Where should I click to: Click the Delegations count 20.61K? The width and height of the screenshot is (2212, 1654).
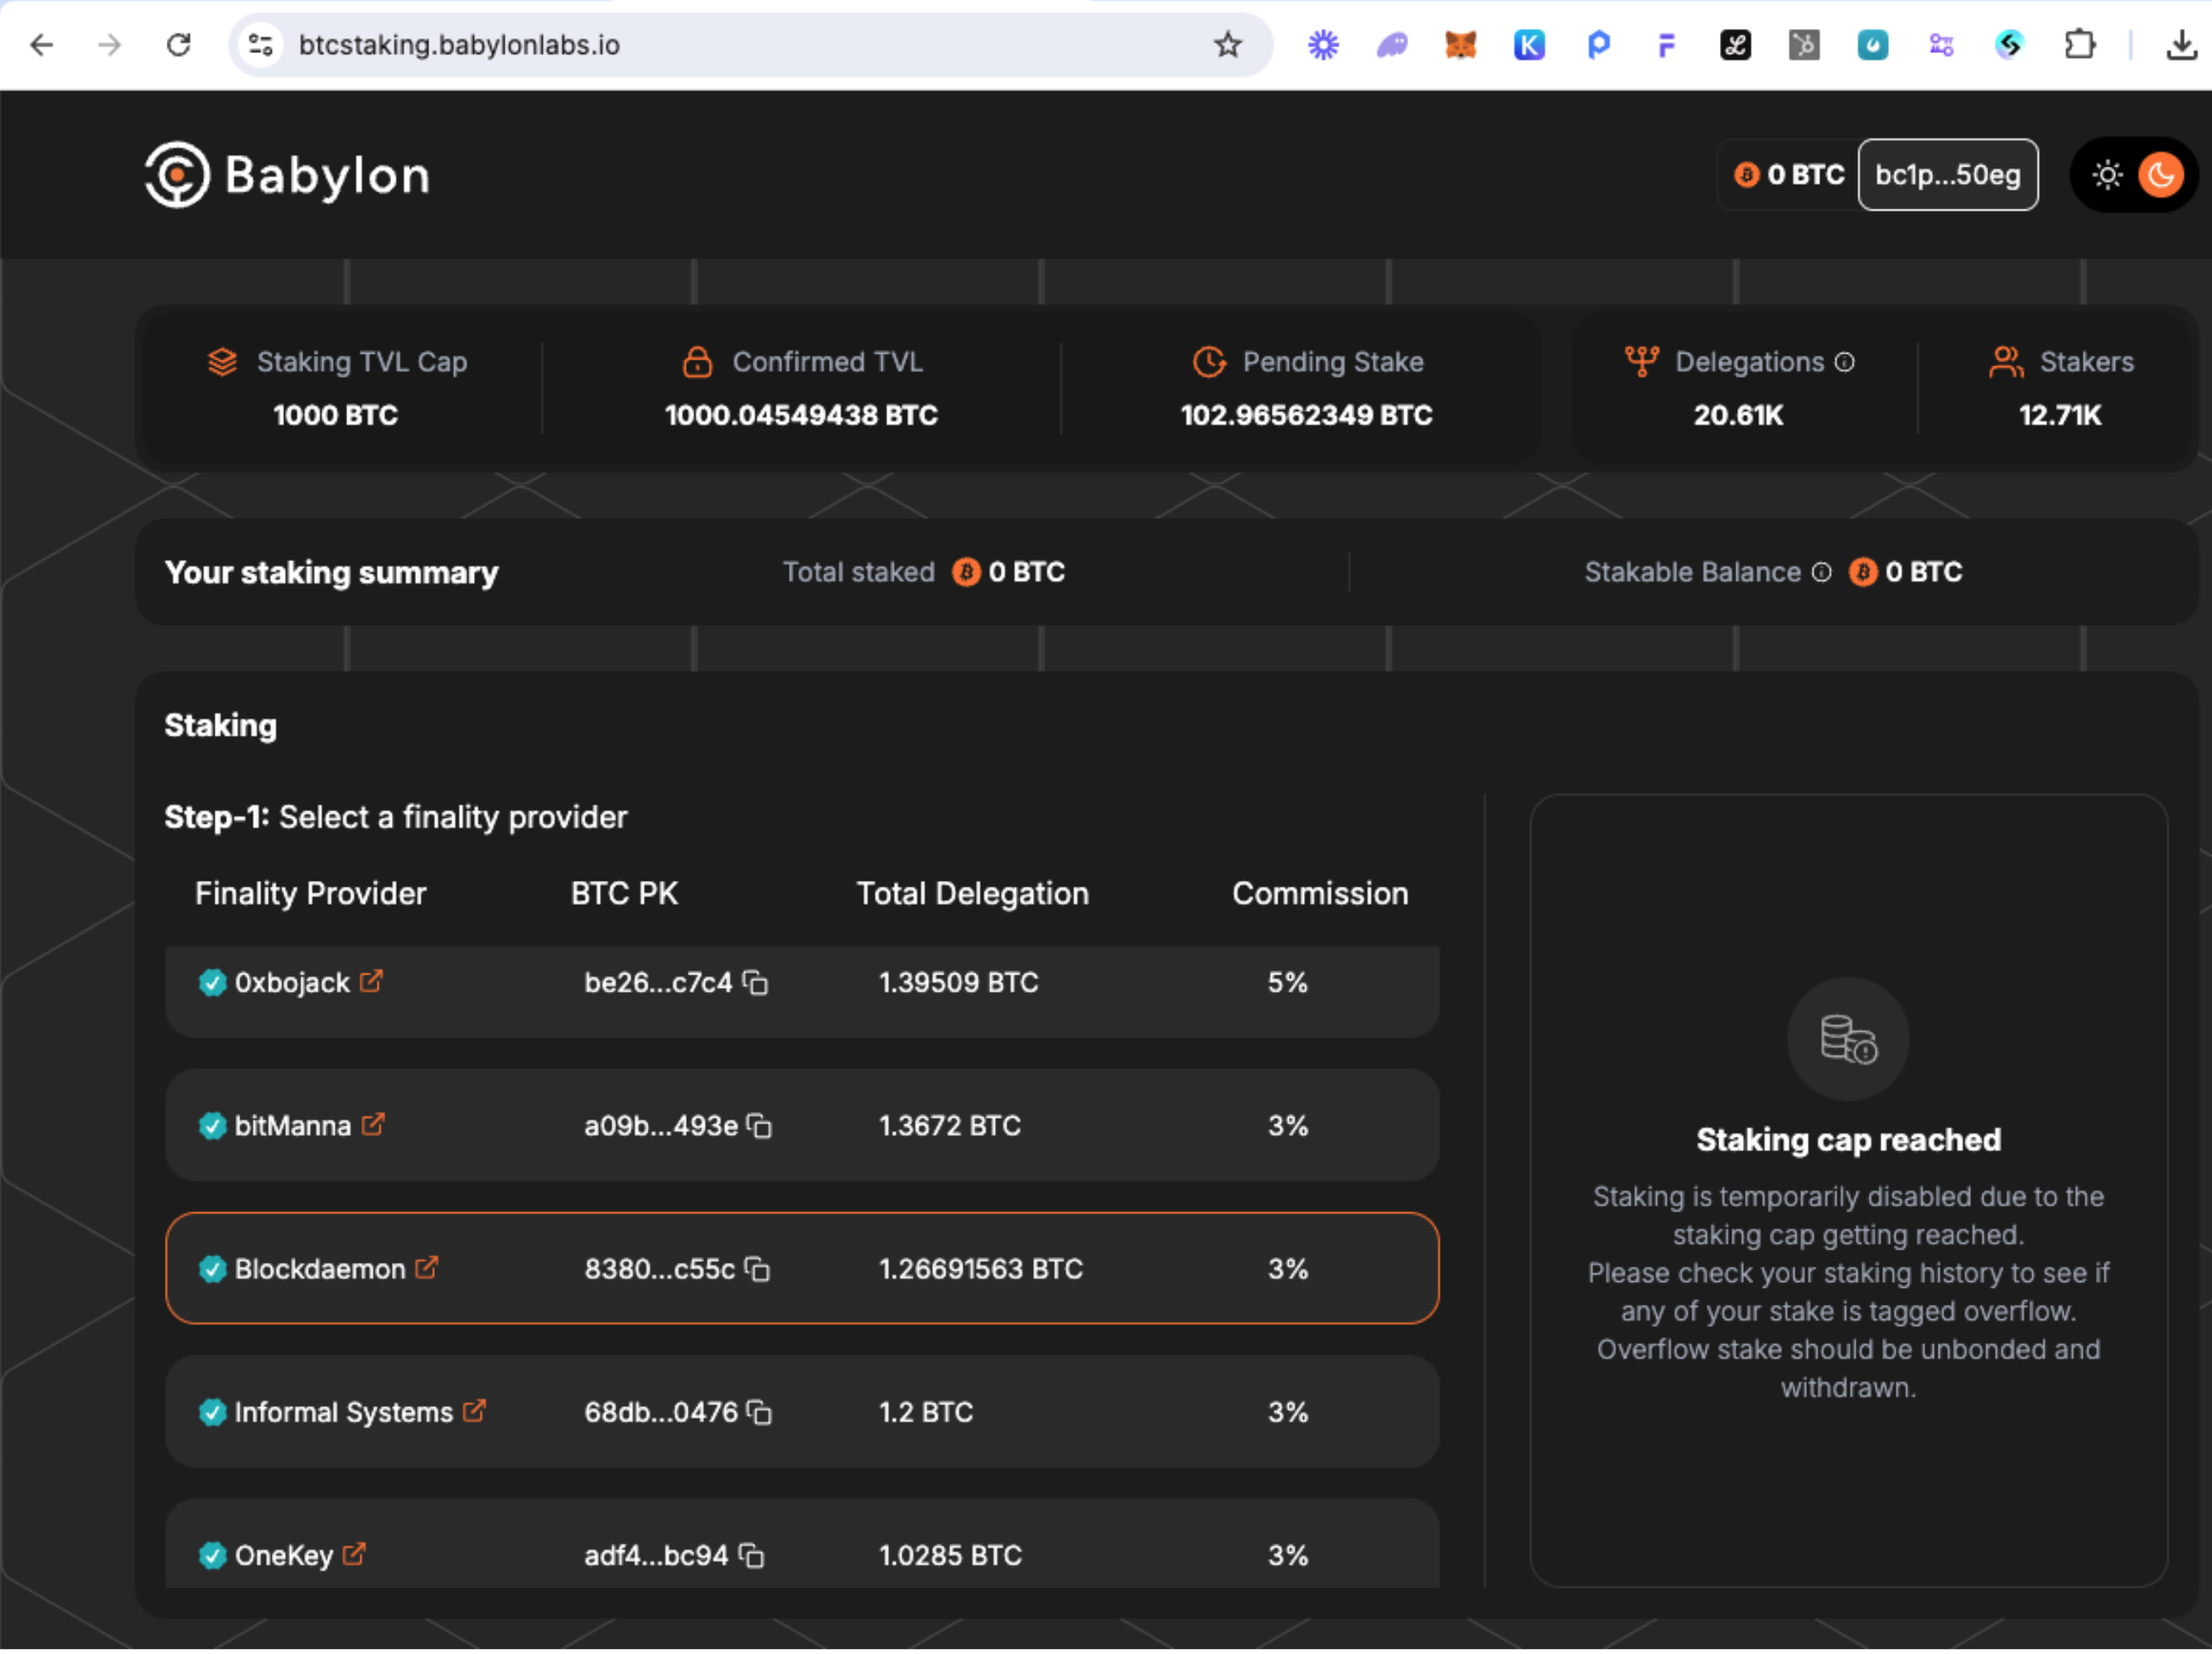(x=1738, y=415)
